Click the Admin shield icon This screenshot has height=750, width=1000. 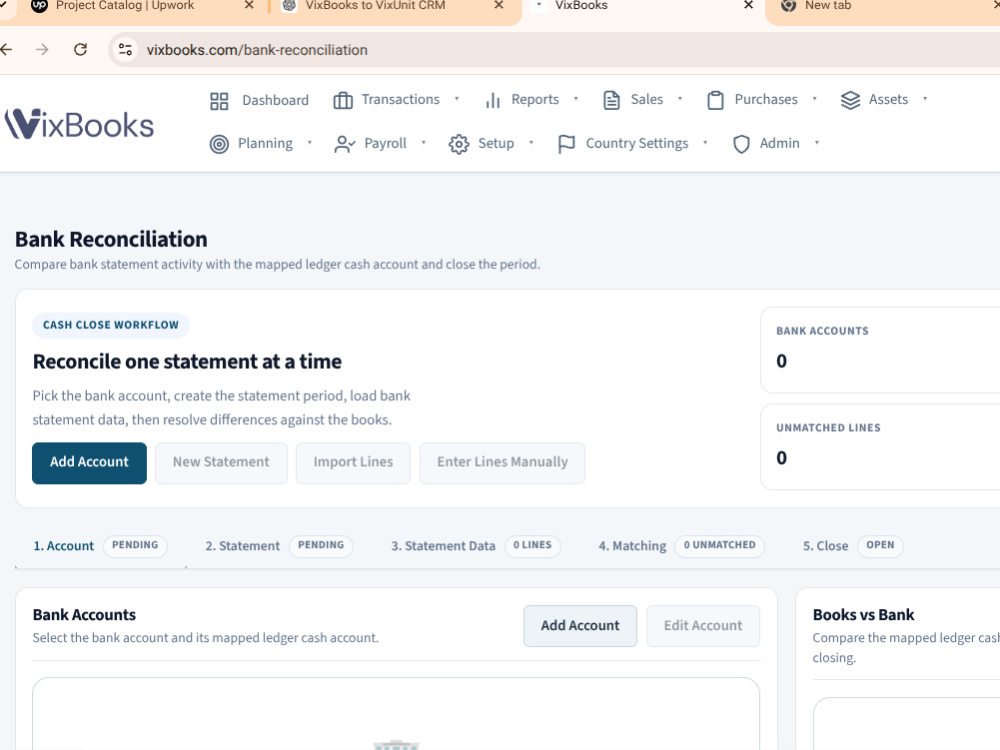tap(741, 144)
